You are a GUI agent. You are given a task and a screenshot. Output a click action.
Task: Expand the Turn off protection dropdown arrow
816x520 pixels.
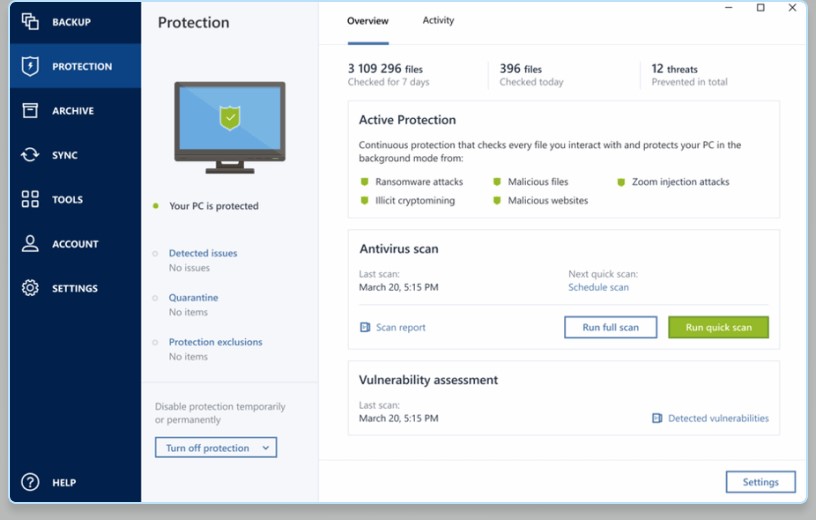[x=265, y=448]
